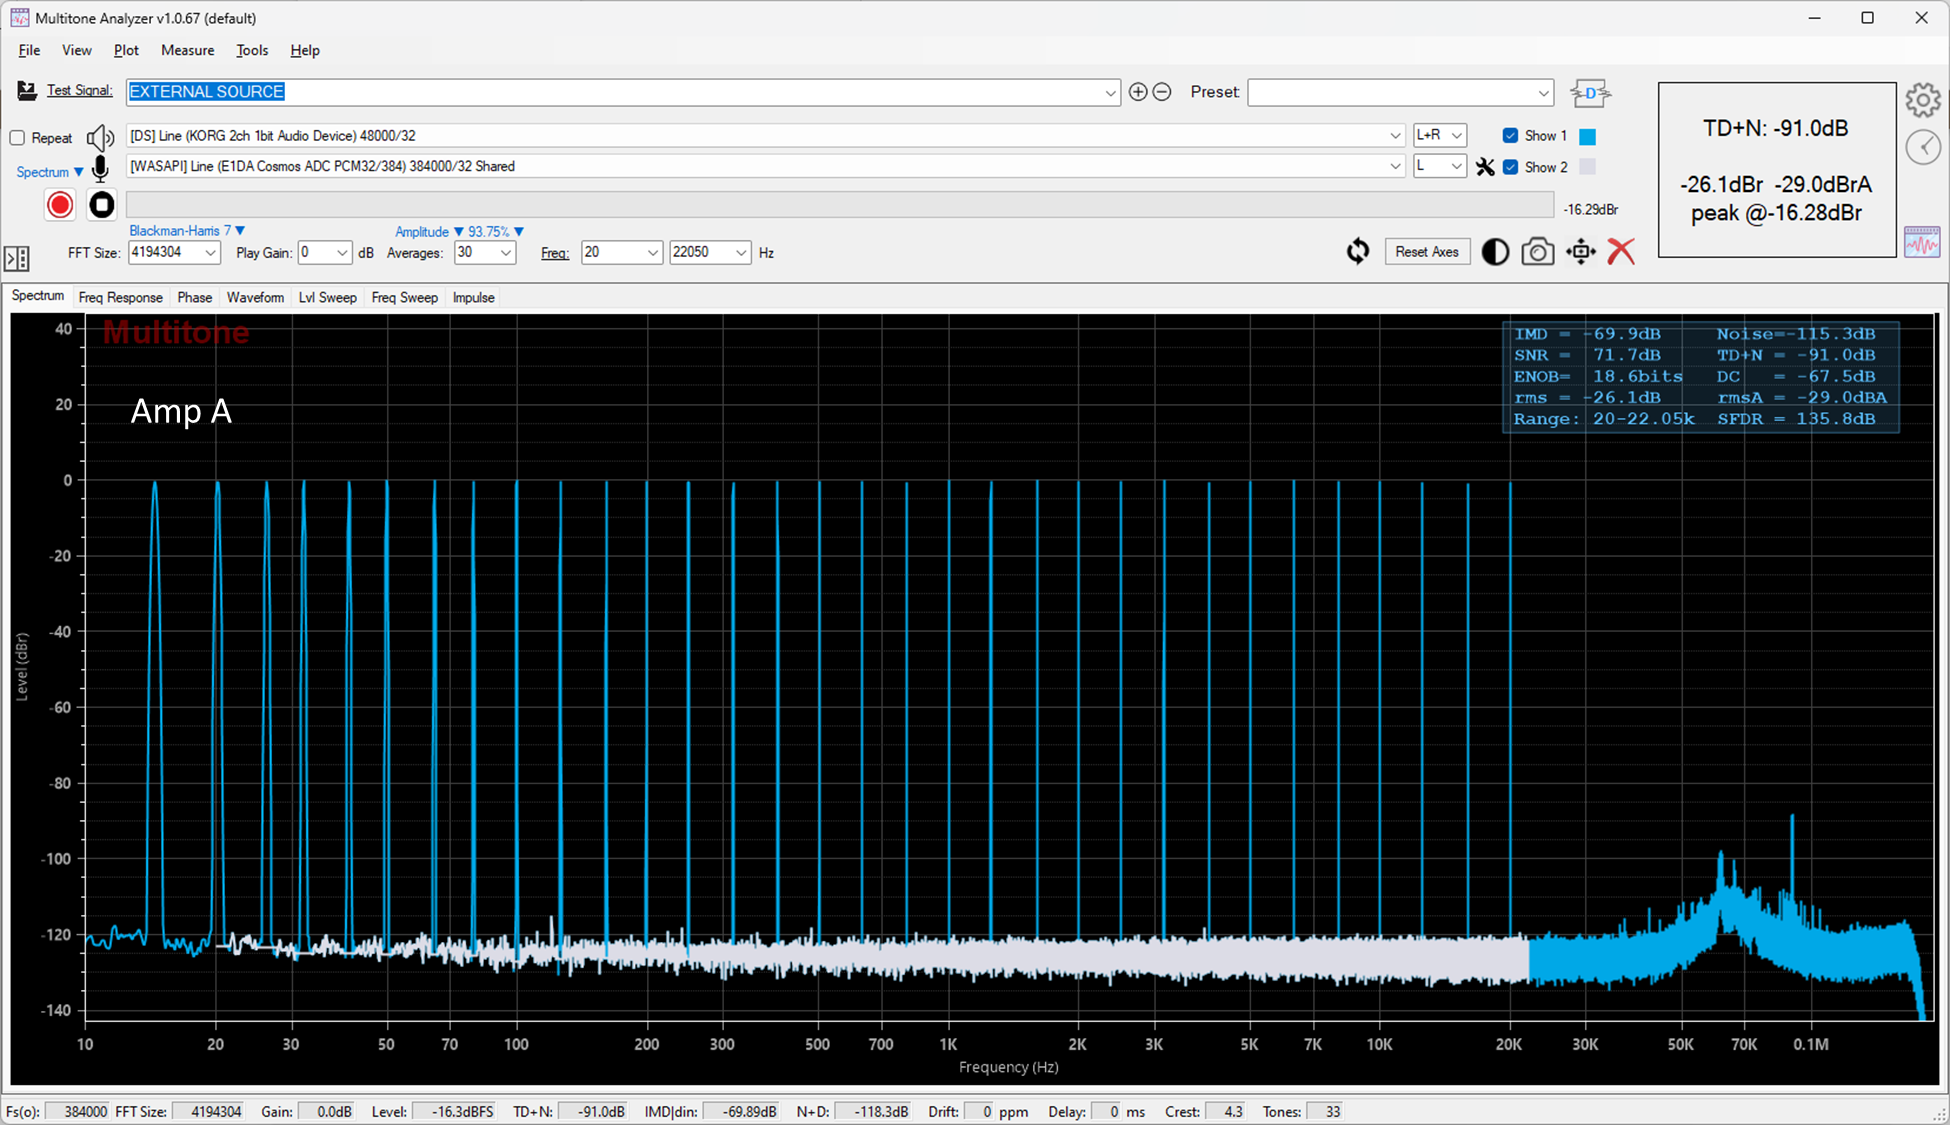Viewport: 1950px width, 1125px height.
Task: Click the waveform thumbnail icon at right
Action: point(1922,242)
